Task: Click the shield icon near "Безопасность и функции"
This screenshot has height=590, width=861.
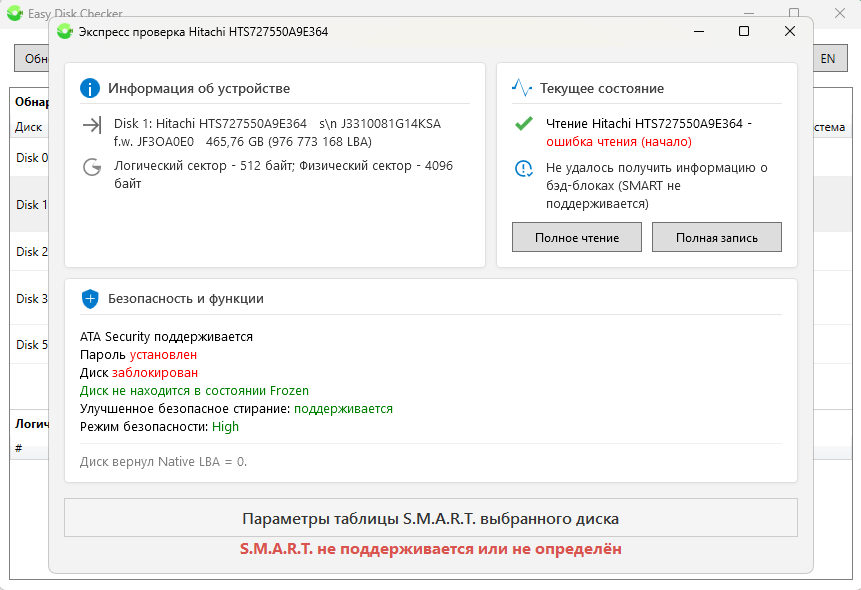Action: (90, 298)
